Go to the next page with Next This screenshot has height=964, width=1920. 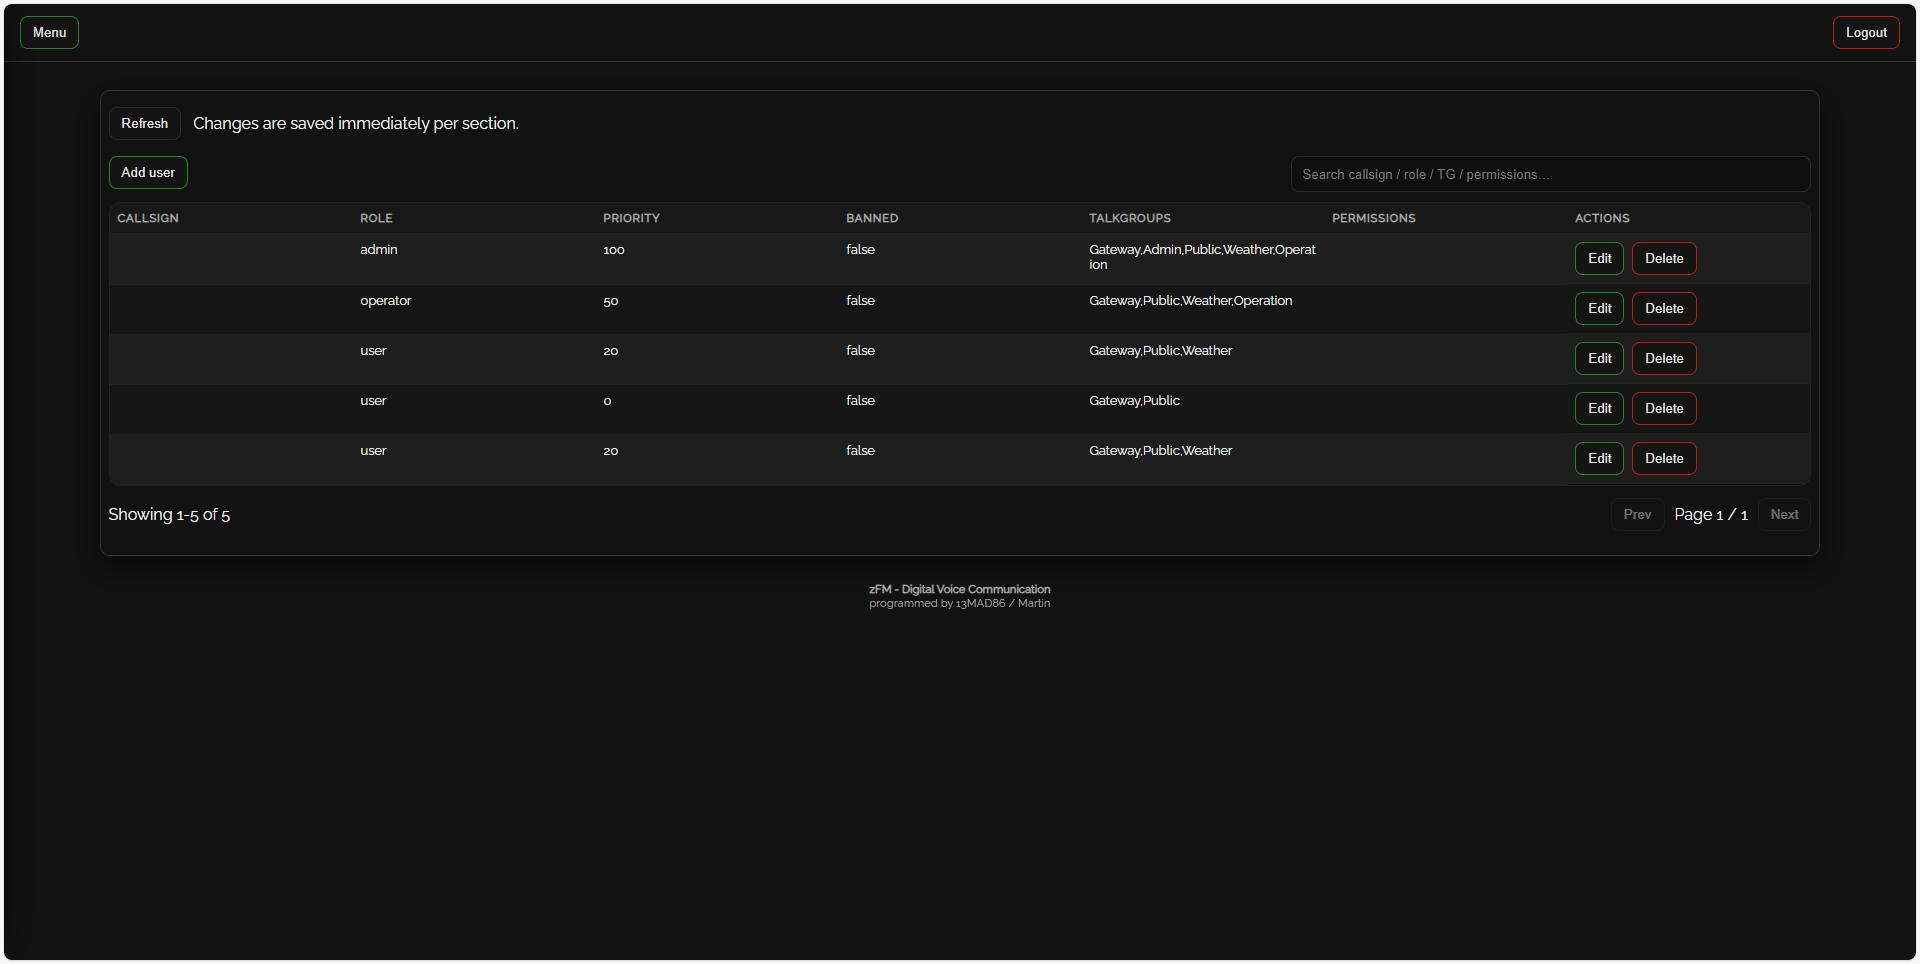(1783, 515)
